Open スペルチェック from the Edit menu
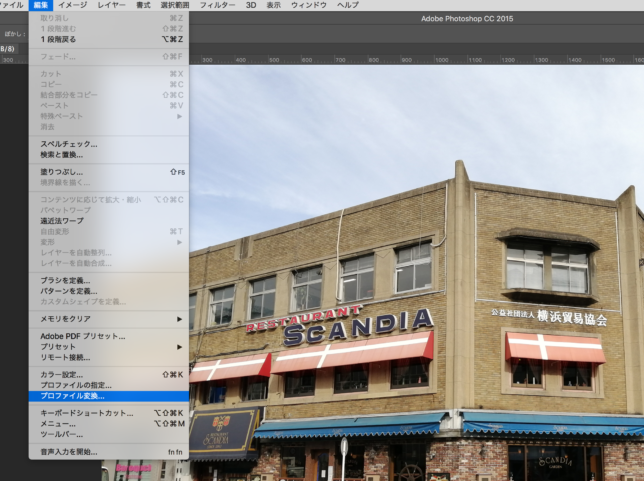The image size is (644, 481). pyautogui.click(x=62, y=144)
